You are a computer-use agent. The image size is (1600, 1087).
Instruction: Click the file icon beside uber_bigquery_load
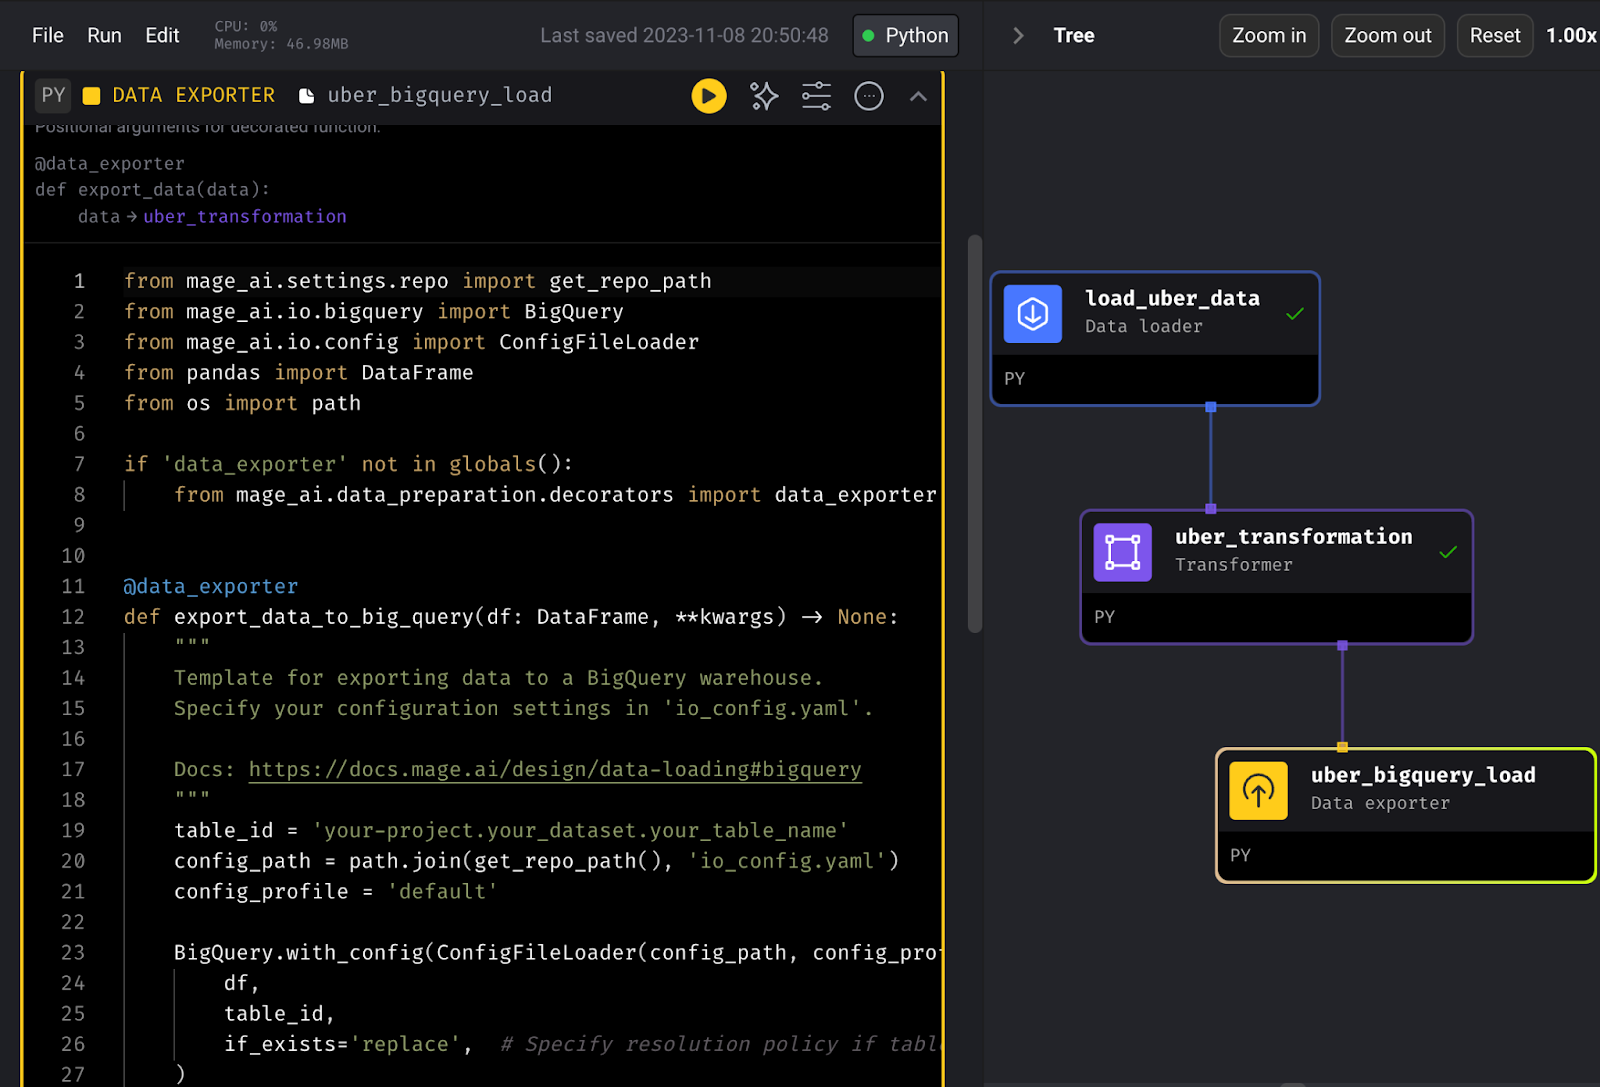click(307, 96)
